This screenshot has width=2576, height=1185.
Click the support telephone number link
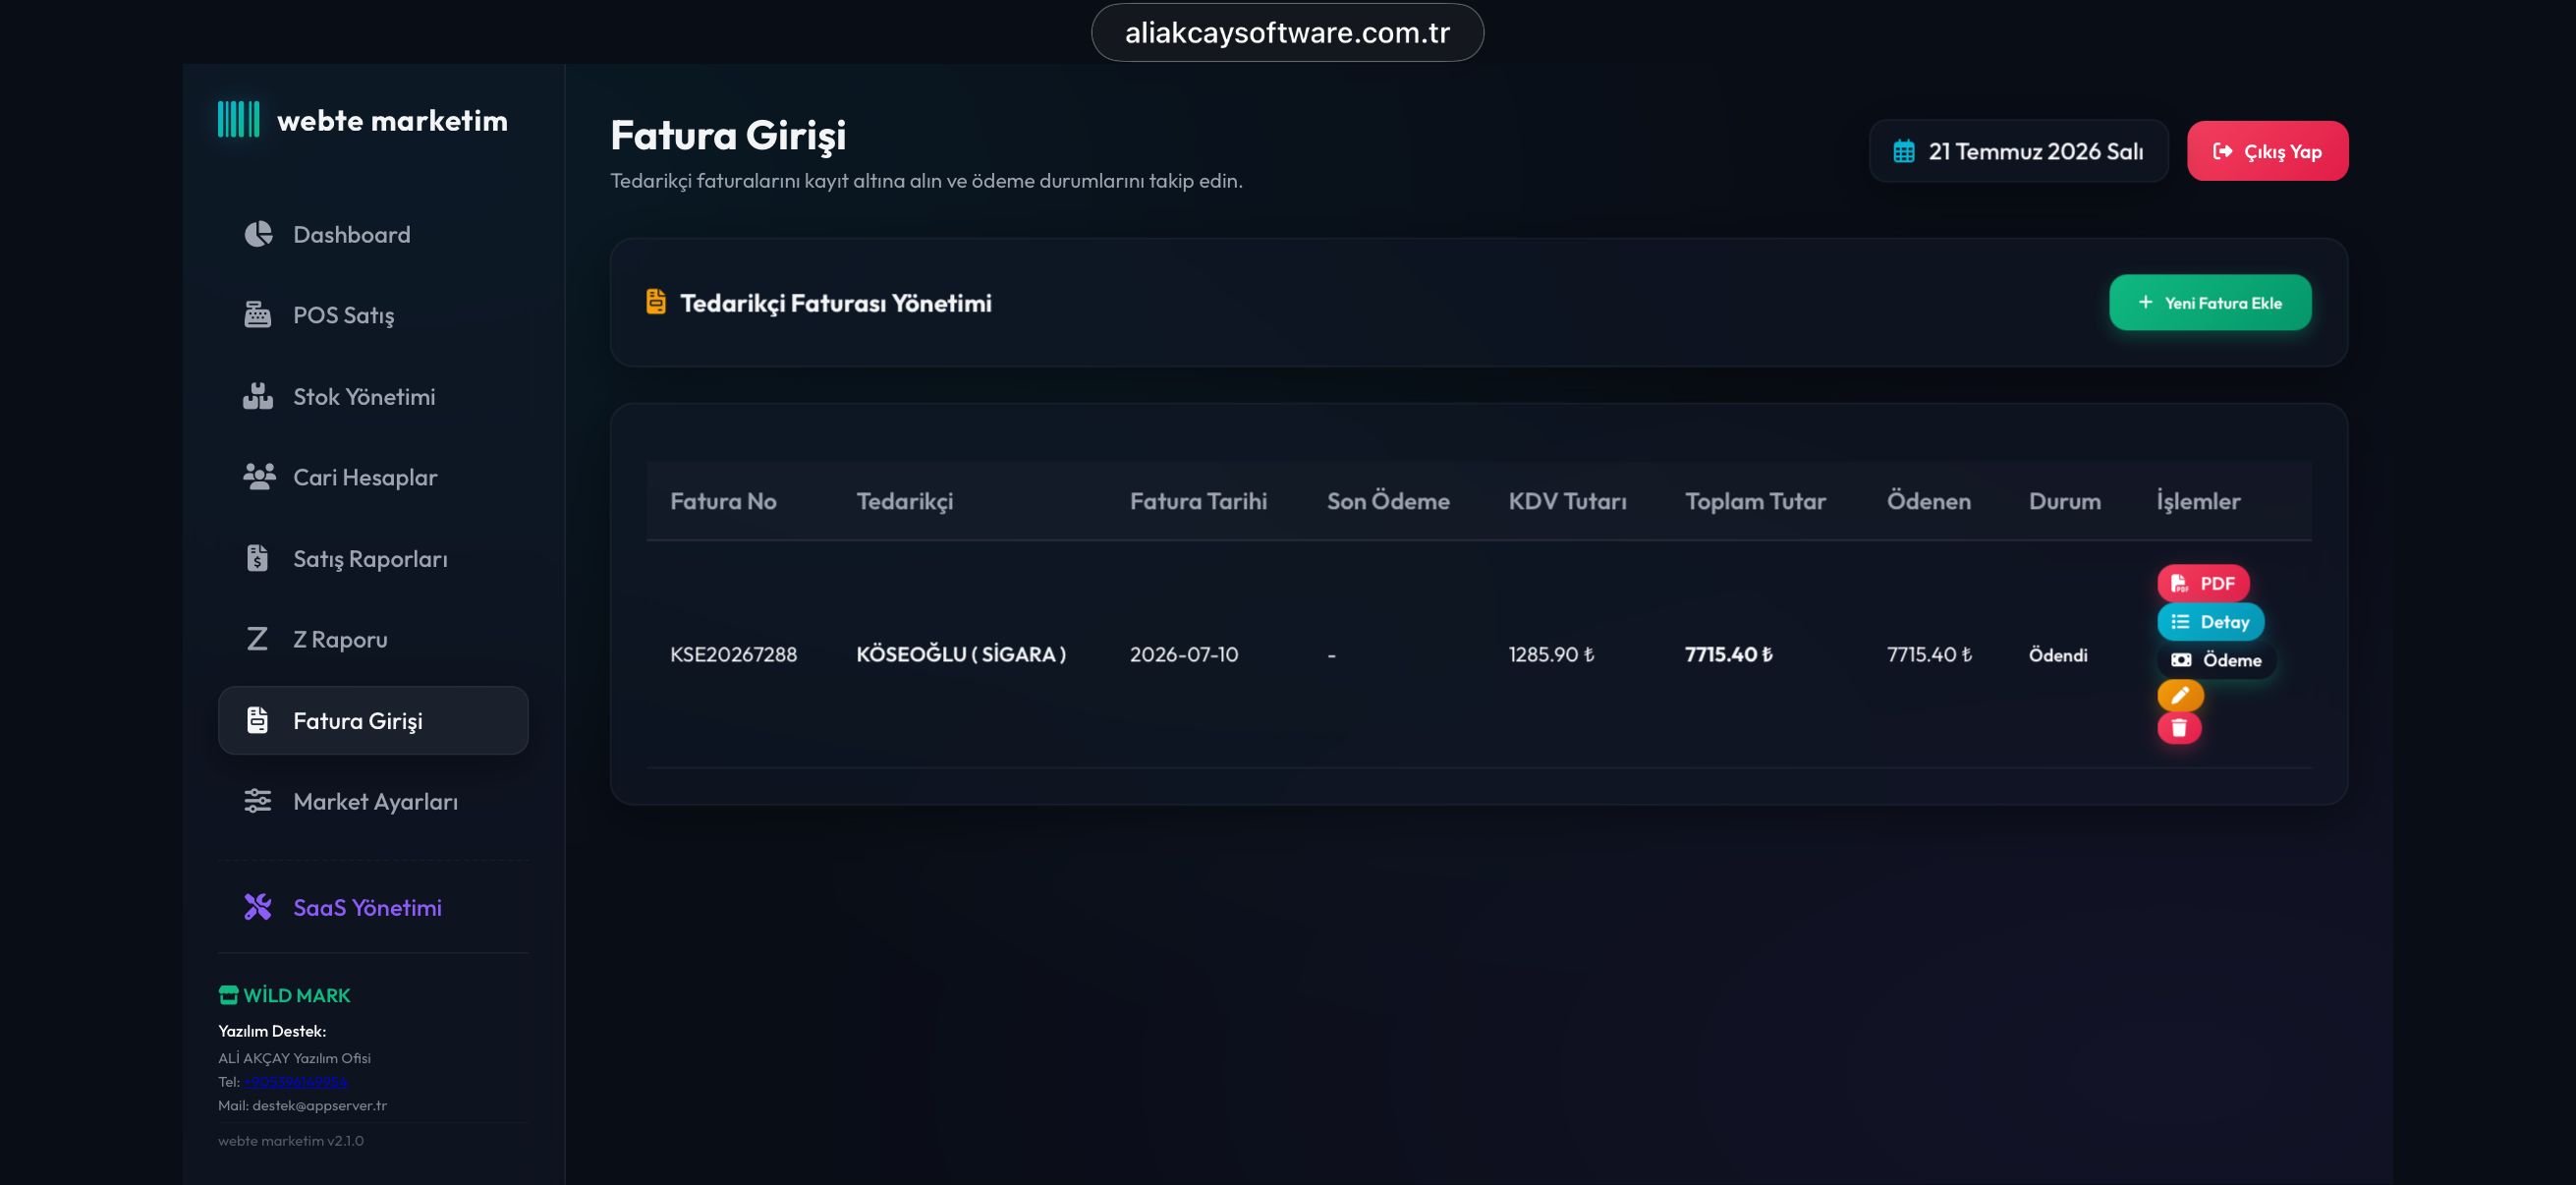295,1081
